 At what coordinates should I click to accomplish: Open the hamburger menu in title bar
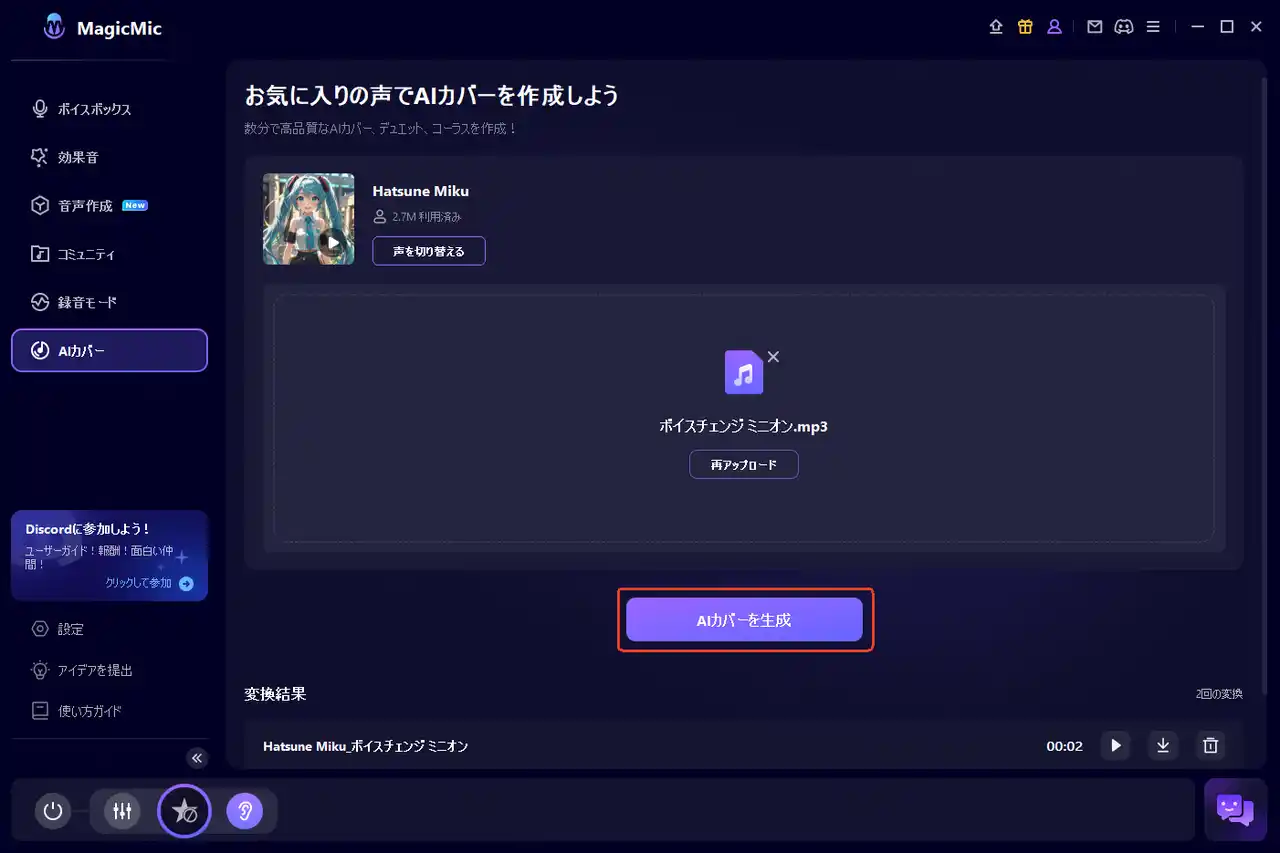click(1153, 27)
